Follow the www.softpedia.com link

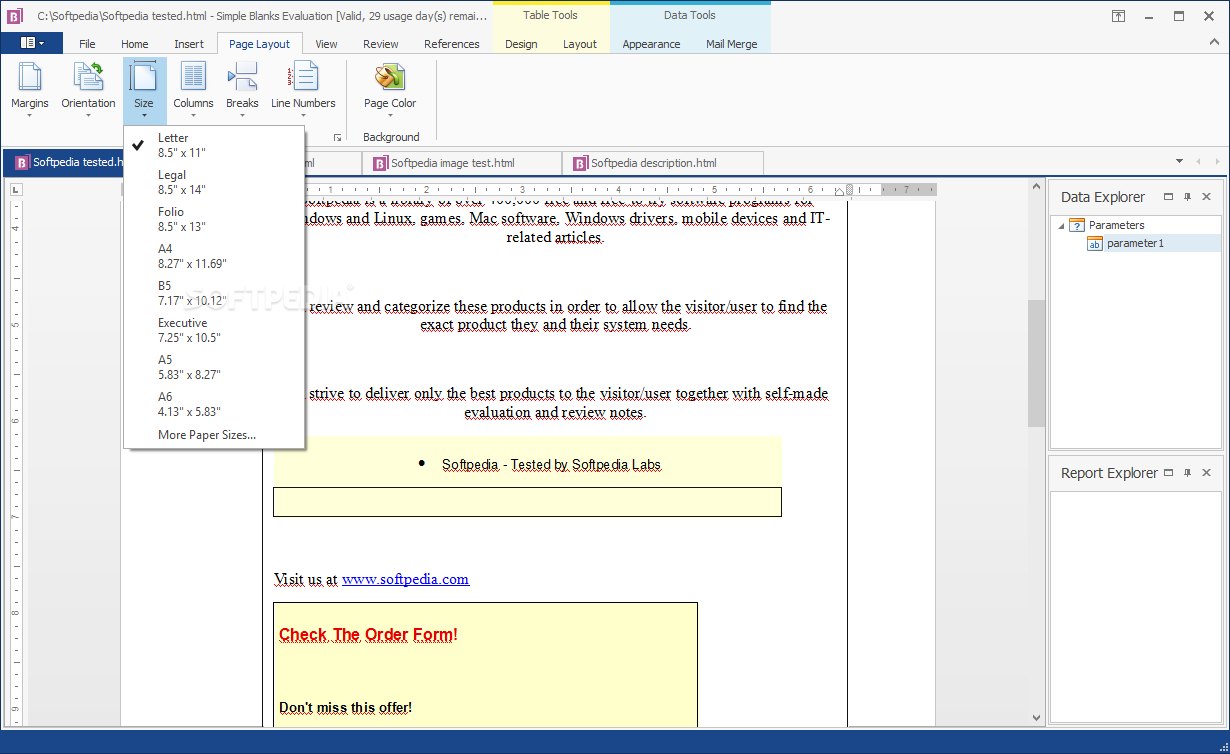point(405,579)
